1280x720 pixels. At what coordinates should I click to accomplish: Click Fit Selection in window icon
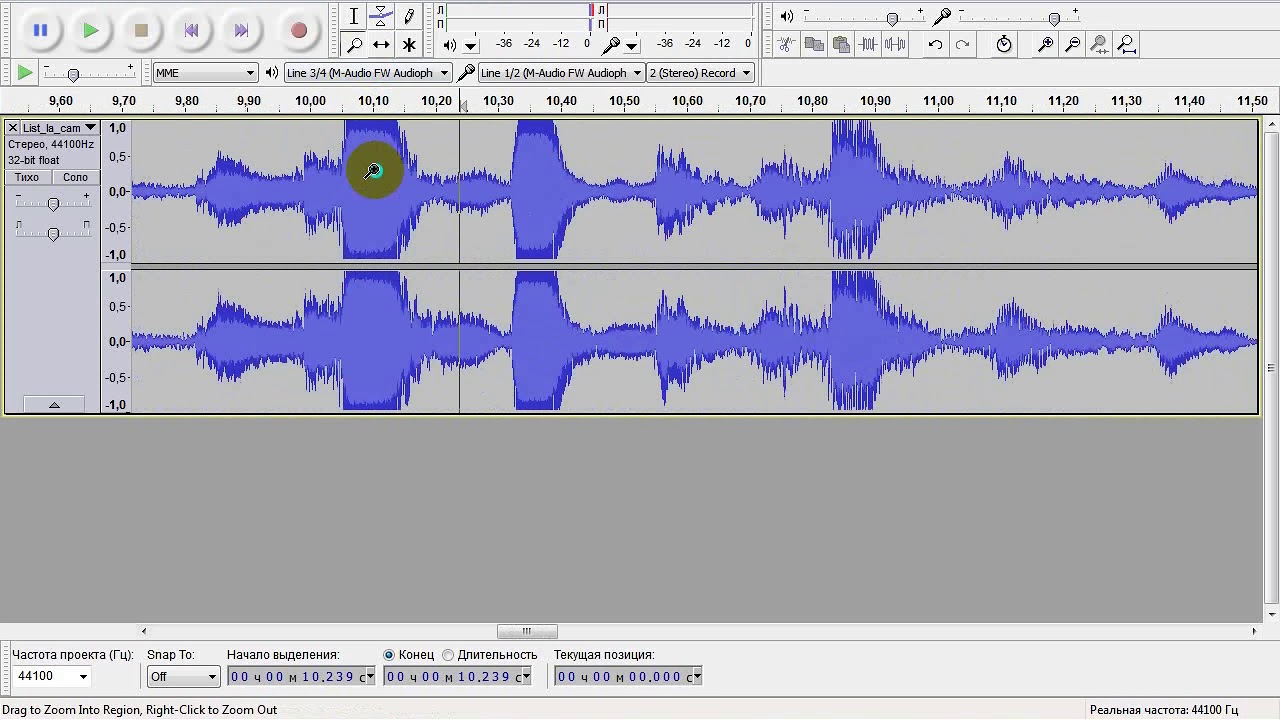(x=1099, y=44)
